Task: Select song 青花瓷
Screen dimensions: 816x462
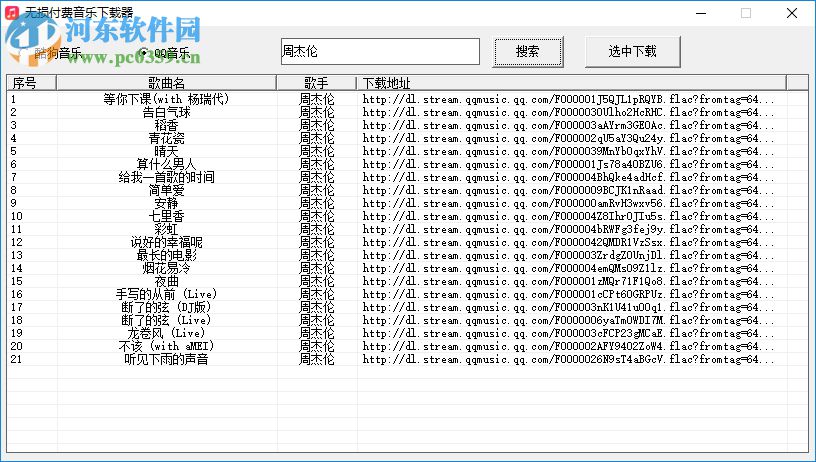Action: (166, 138)
